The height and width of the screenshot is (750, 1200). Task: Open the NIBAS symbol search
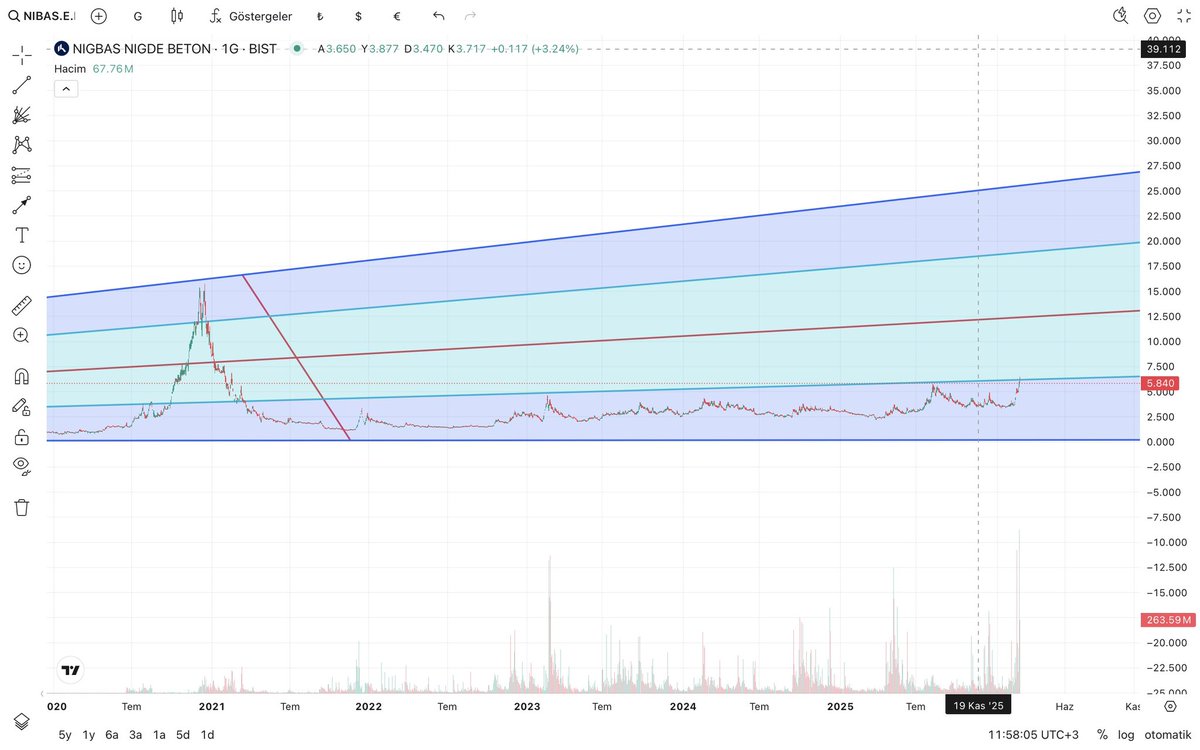click(x=41, y=16)
